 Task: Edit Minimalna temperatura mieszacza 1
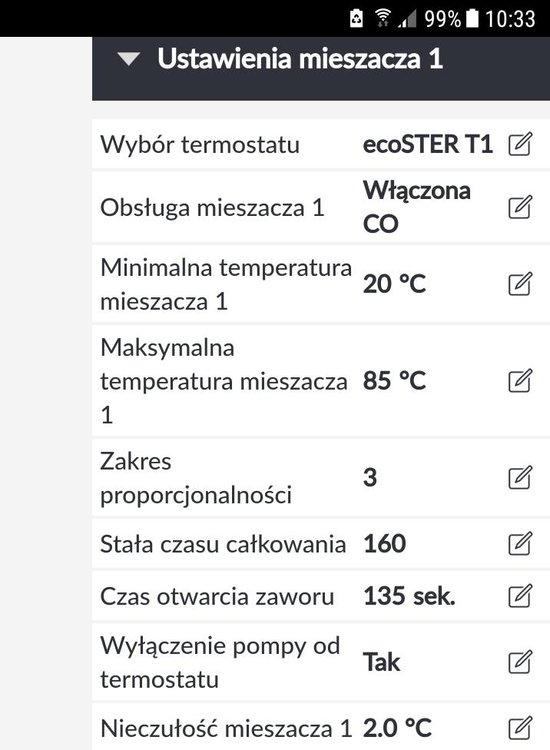click(520, 284)
